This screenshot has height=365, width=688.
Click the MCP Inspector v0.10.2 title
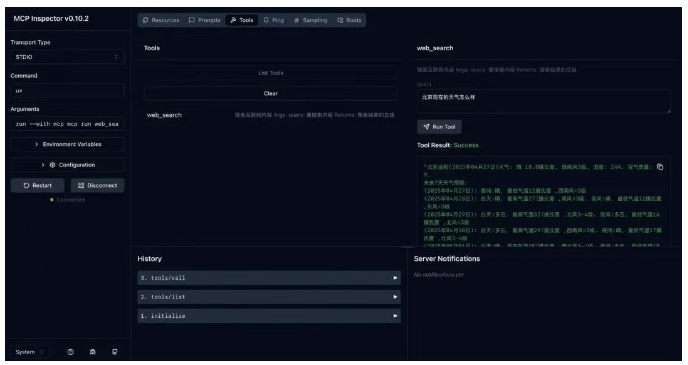coord(51,18)
